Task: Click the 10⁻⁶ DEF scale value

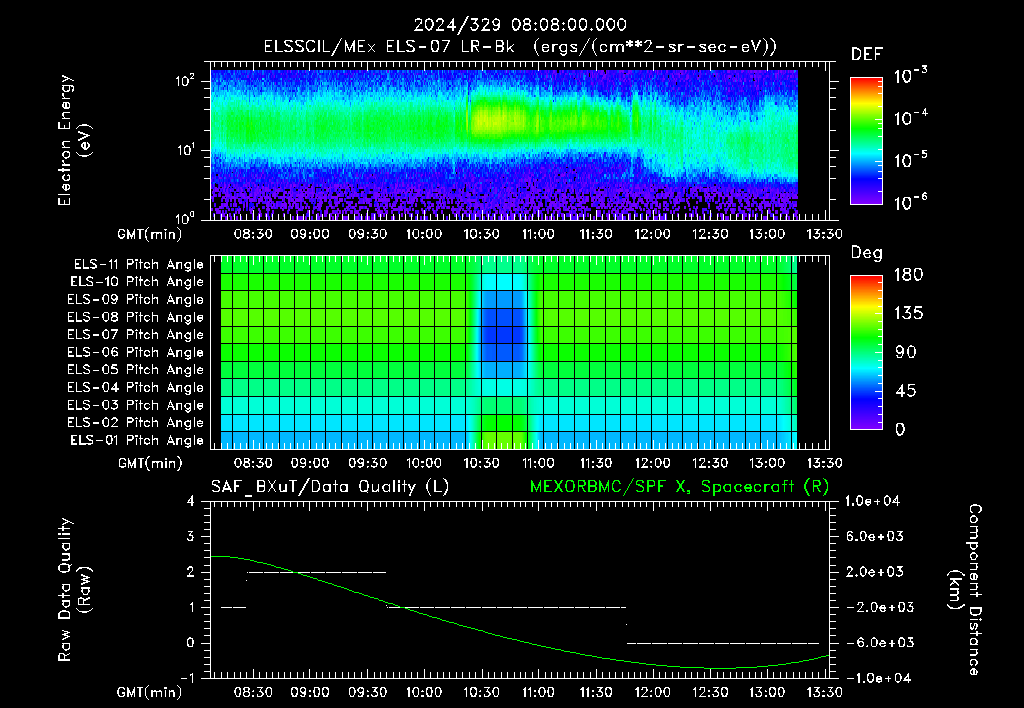Action: (910, 202)
